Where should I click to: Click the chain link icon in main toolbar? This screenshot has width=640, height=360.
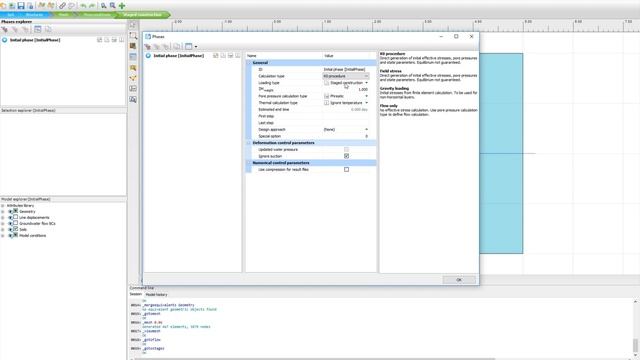(x=62, y=6)
